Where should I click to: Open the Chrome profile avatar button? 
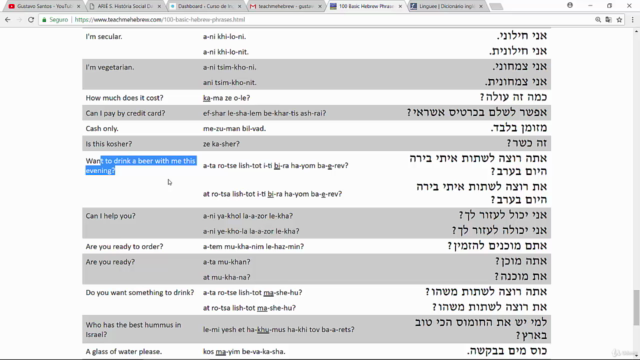pos(570,5)
